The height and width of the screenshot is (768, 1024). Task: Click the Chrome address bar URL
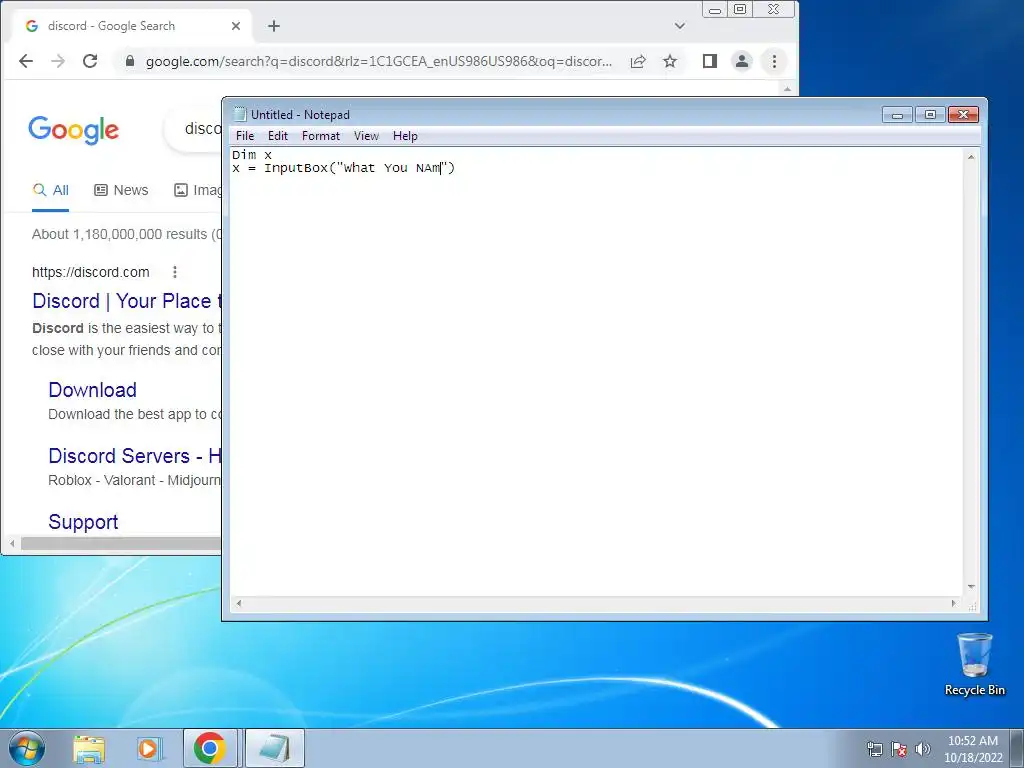[379, 61]
